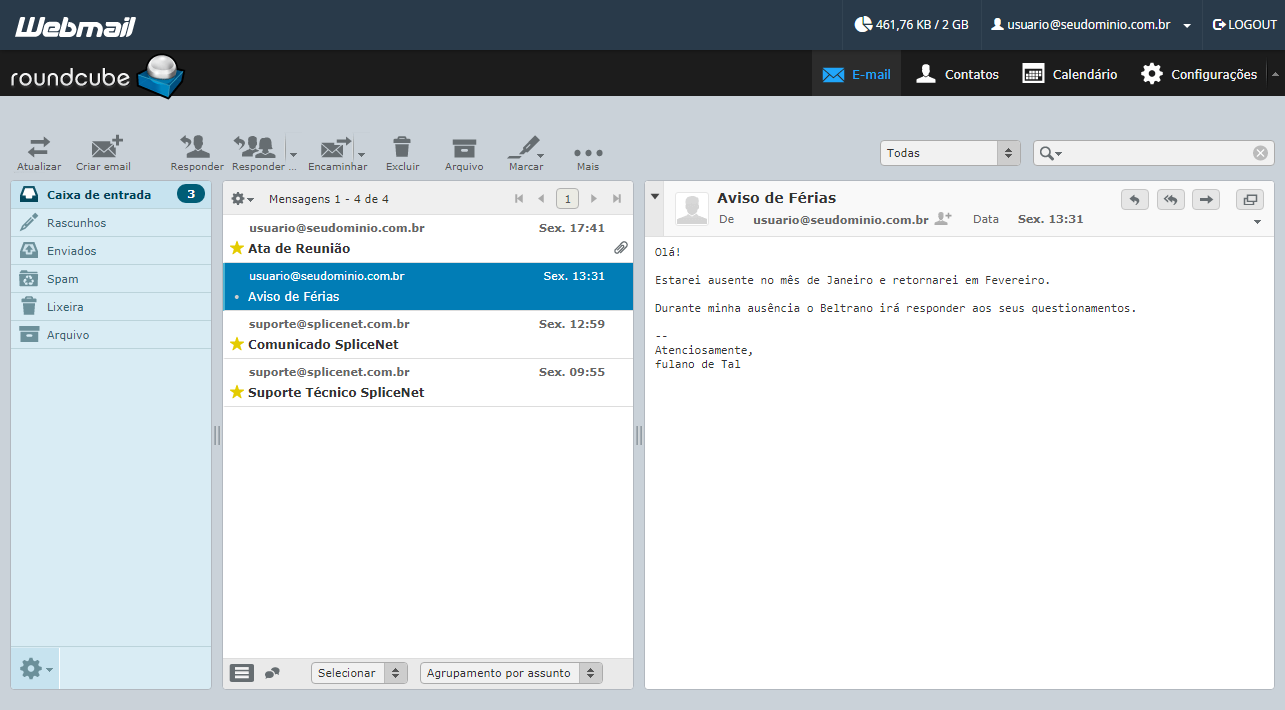Open message in new window icon
Screen dimensions: 1285x710
pyautogui.click(x=1250, y=199)
